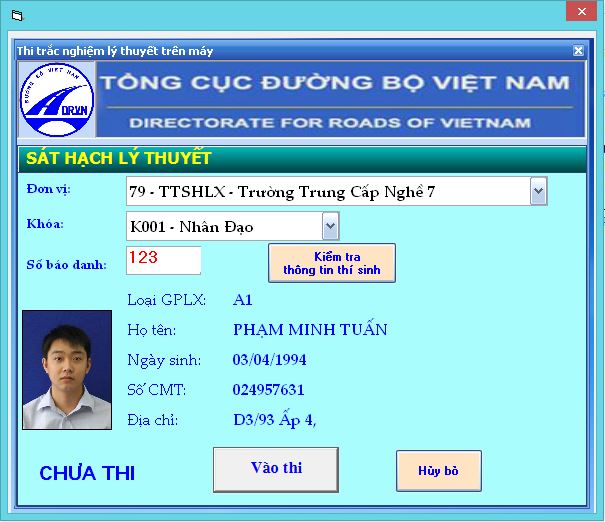Click the birth date '03/04/1994'
This screenshot has height=522, width=605.
point(269,360)
